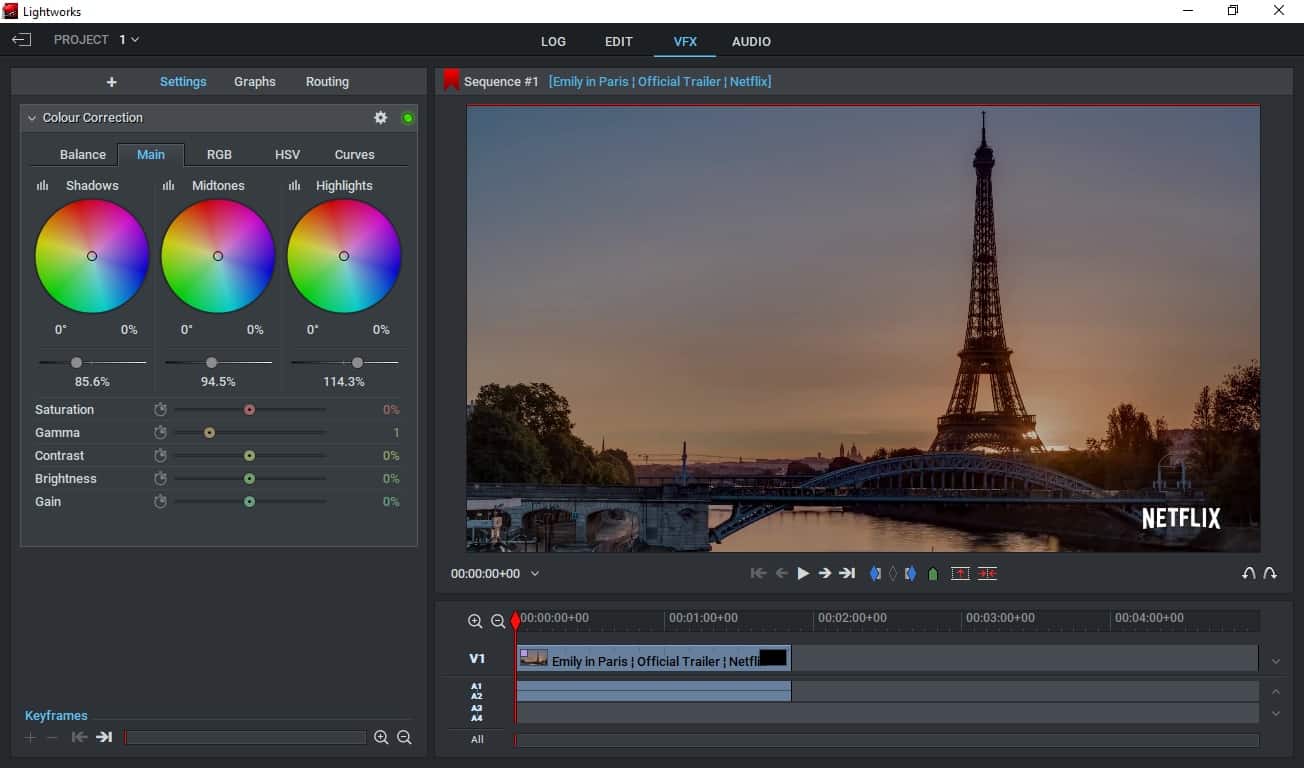Enable keyframing for Brightness
This screenshot has height=768, width=1304.
(160, 479)
